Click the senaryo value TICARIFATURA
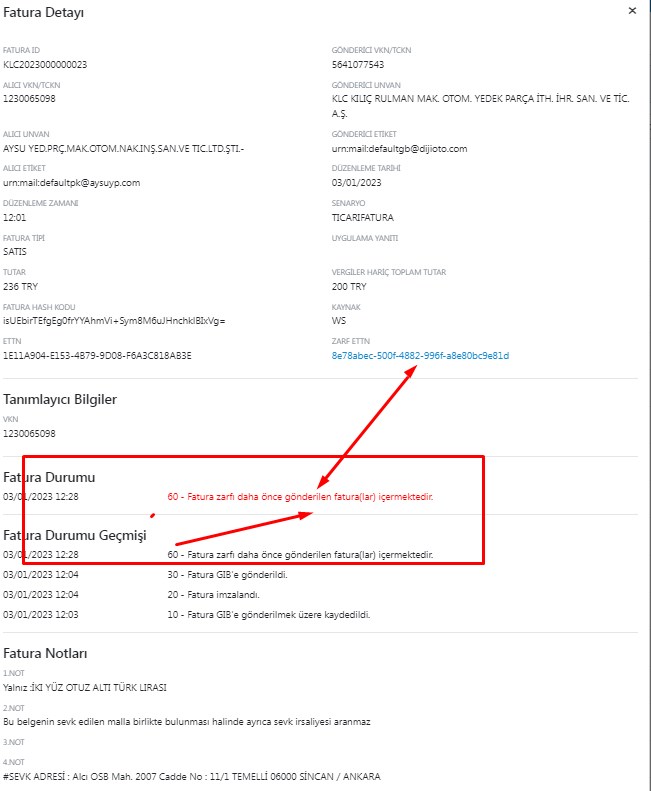This screenshot has height=791, width=651. (362, 217)
